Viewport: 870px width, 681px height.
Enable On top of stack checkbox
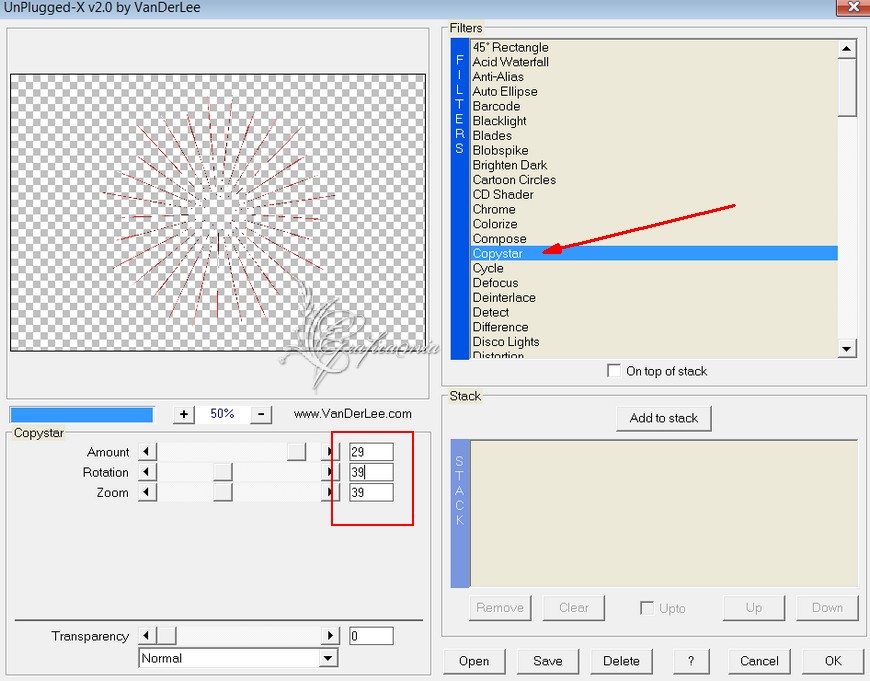pos(614,371)
